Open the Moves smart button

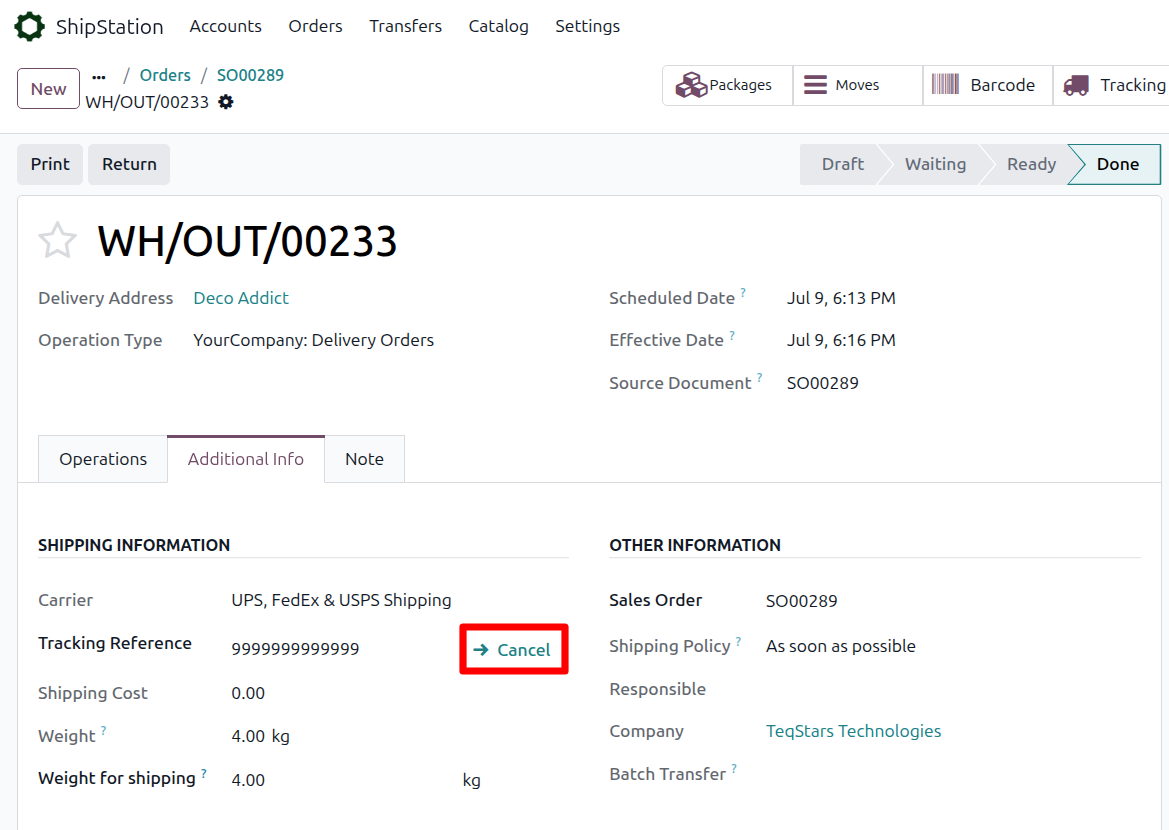click(x=857, y=85)
